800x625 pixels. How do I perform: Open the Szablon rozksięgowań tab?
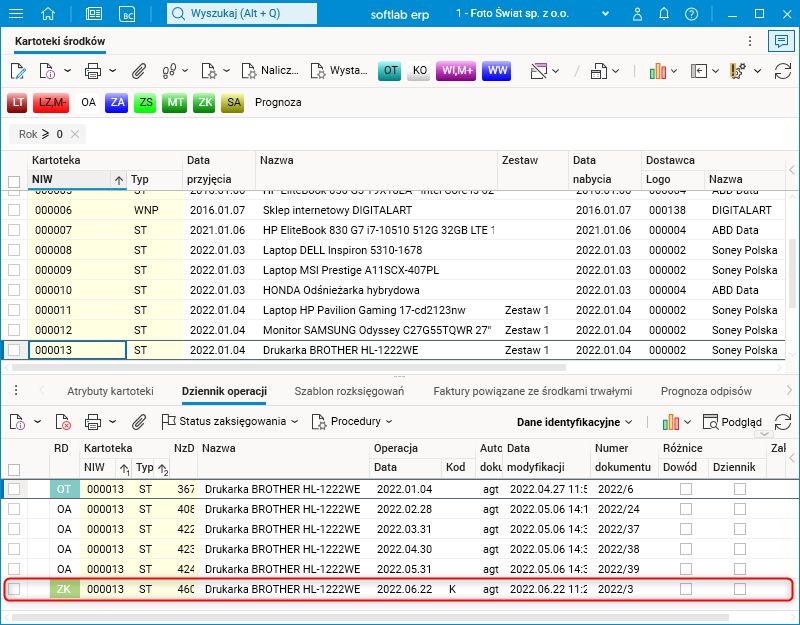pyautogui.click(x=349, y=391)
